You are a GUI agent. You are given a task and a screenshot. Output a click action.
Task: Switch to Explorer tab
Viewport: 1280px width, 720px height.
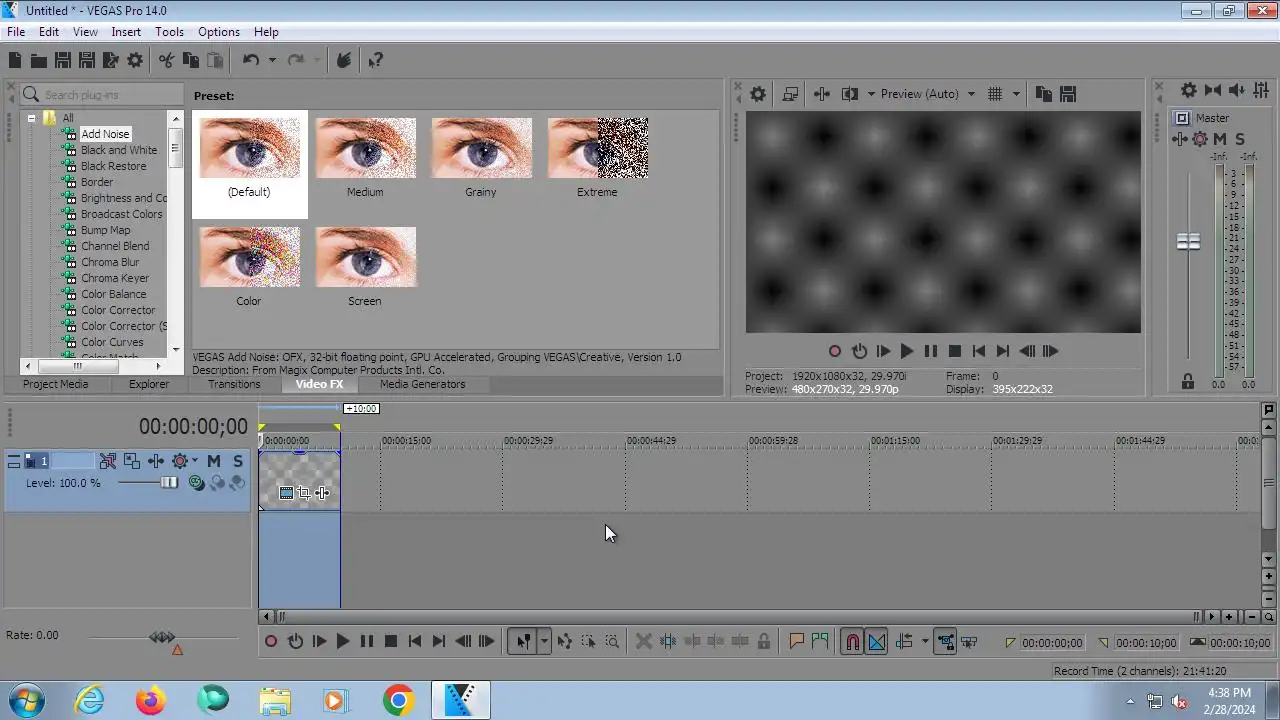pos(149,384)
